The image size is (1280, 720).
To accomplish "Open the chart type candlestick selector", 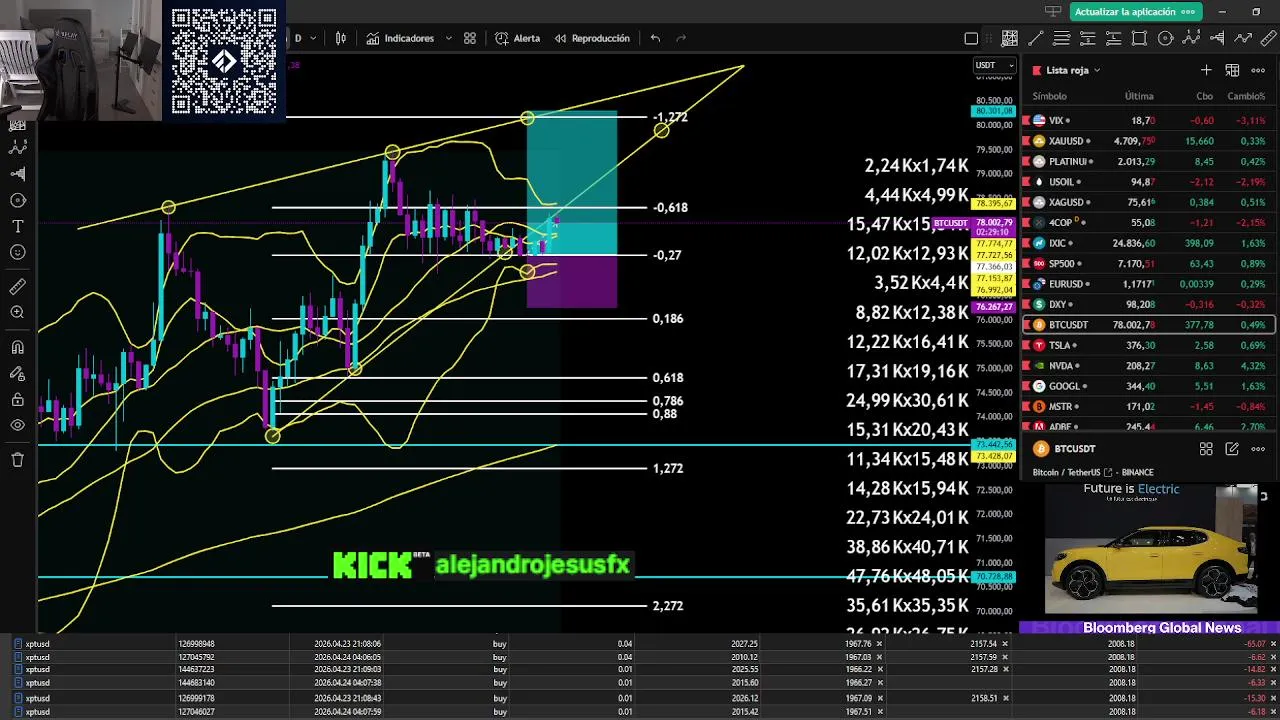I will click(341, 38).
